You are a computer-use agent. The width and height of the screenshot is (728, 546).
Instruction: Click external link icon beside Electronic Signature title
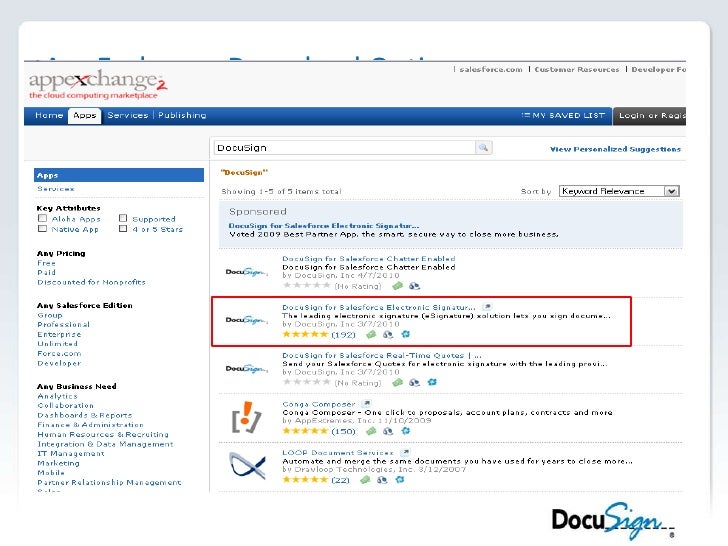click(x=487, y=307)
